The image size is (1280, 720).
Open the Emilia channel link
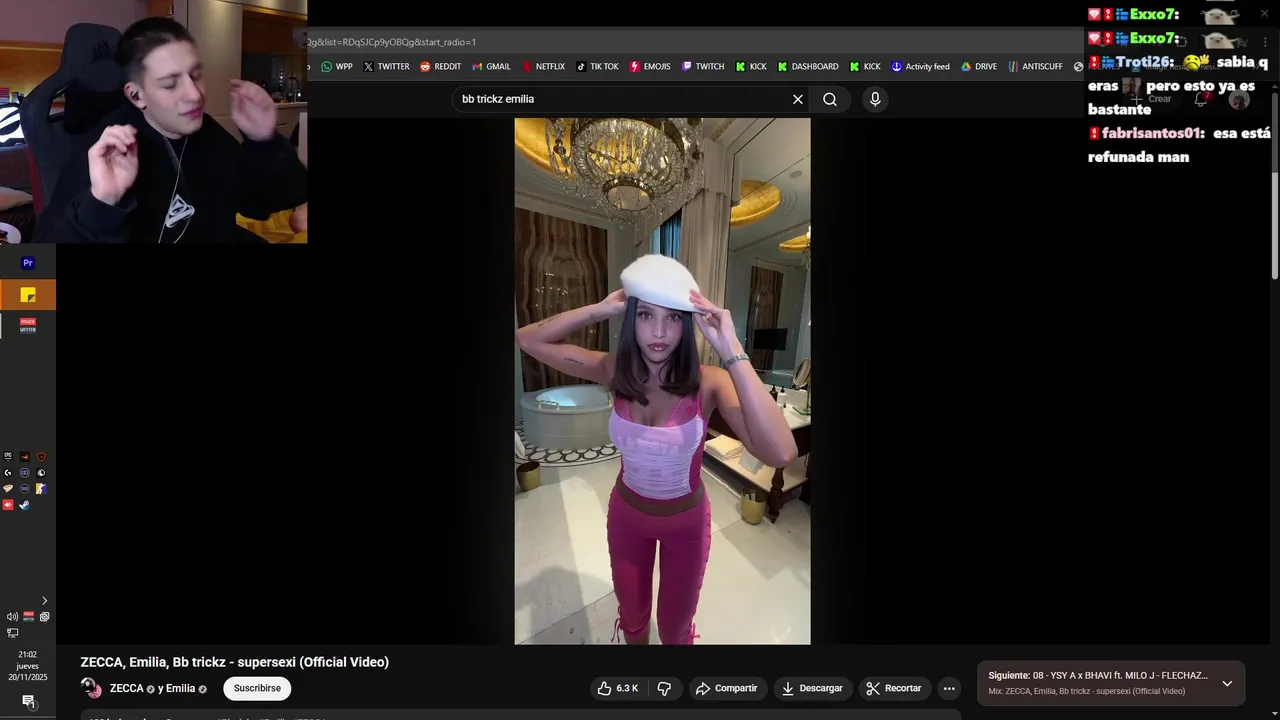tap(180, 688)
